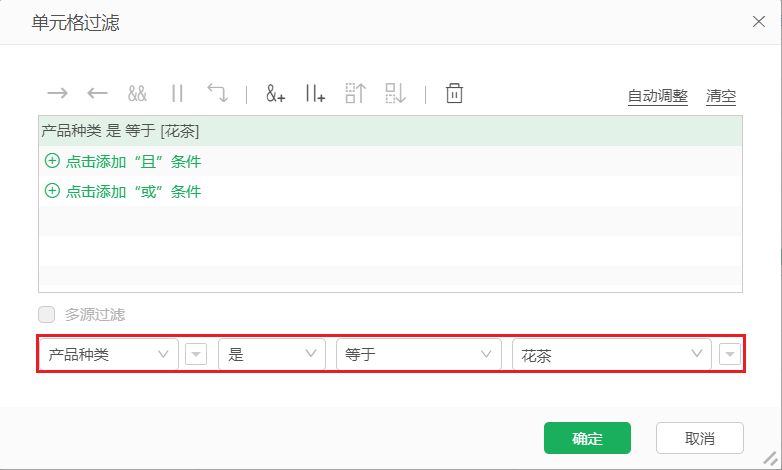The image size is (782, 470).
Task: Click the outdent left arrow icon
Action: pos(97,93)
